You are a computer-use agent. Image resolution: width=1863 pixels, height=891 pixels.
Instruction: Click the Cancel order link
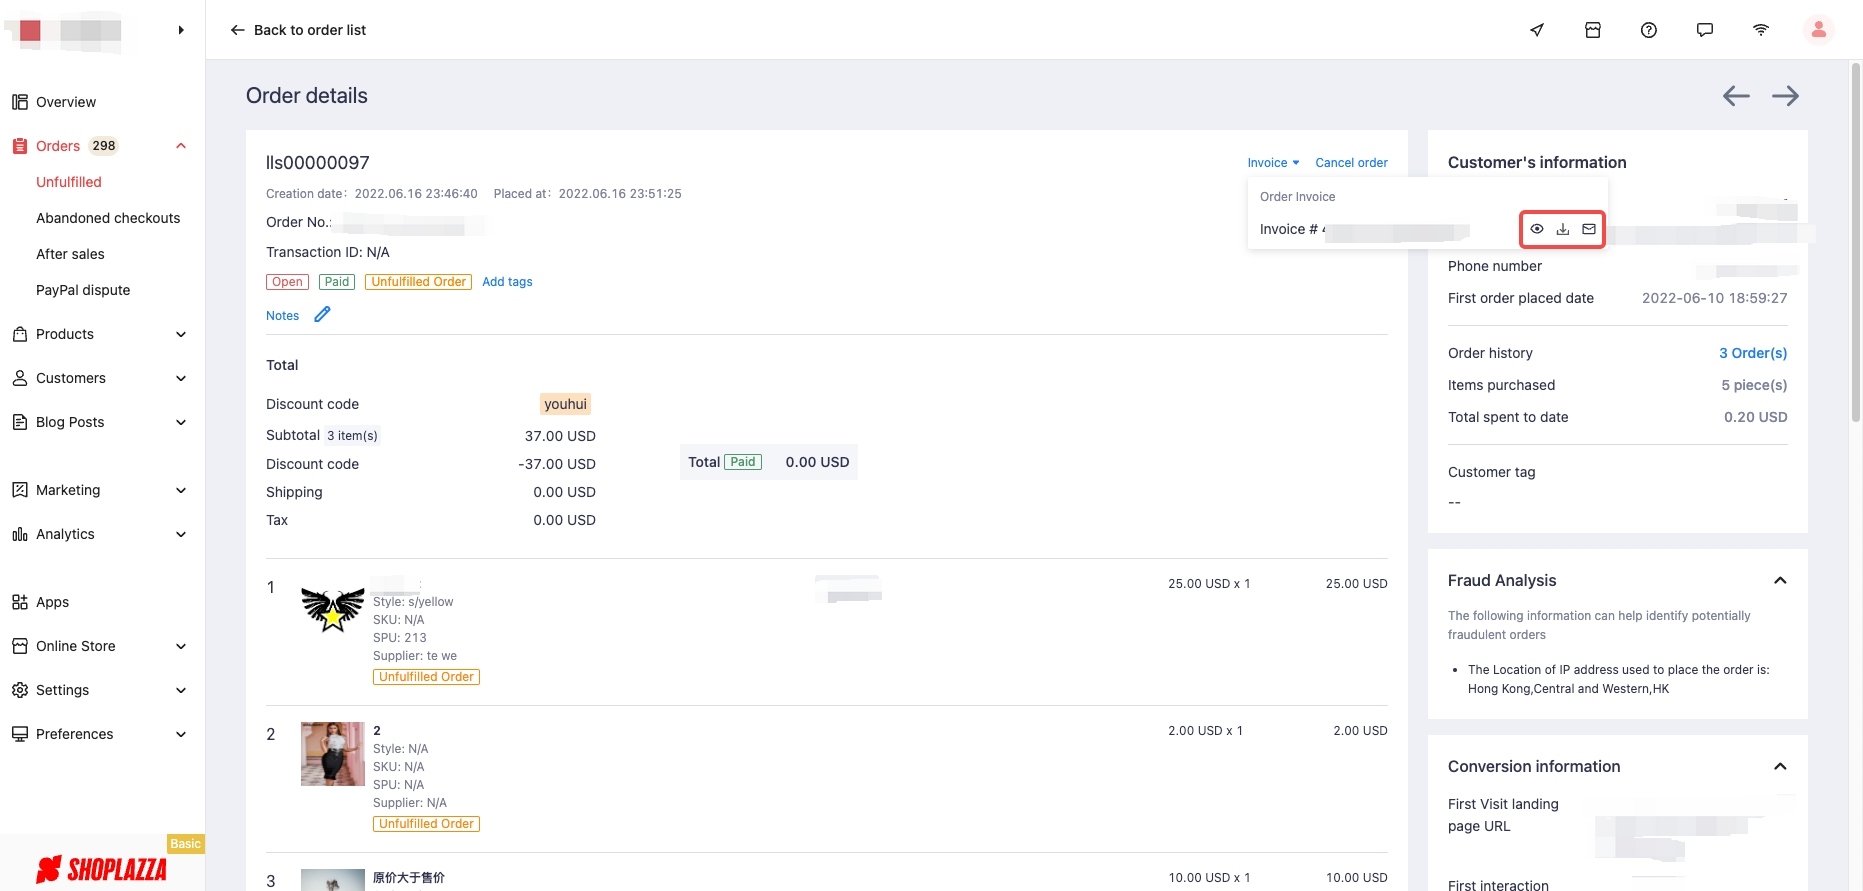pos(1351,163)
